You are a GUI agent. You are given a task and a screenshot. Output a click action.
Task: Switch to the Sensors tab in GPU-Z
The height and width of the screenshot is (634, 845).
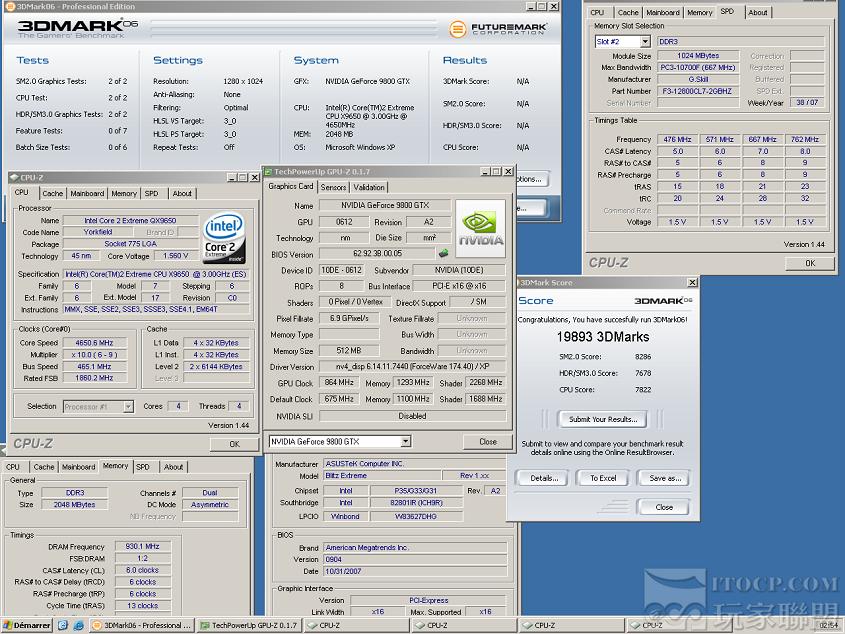(333, 187)
